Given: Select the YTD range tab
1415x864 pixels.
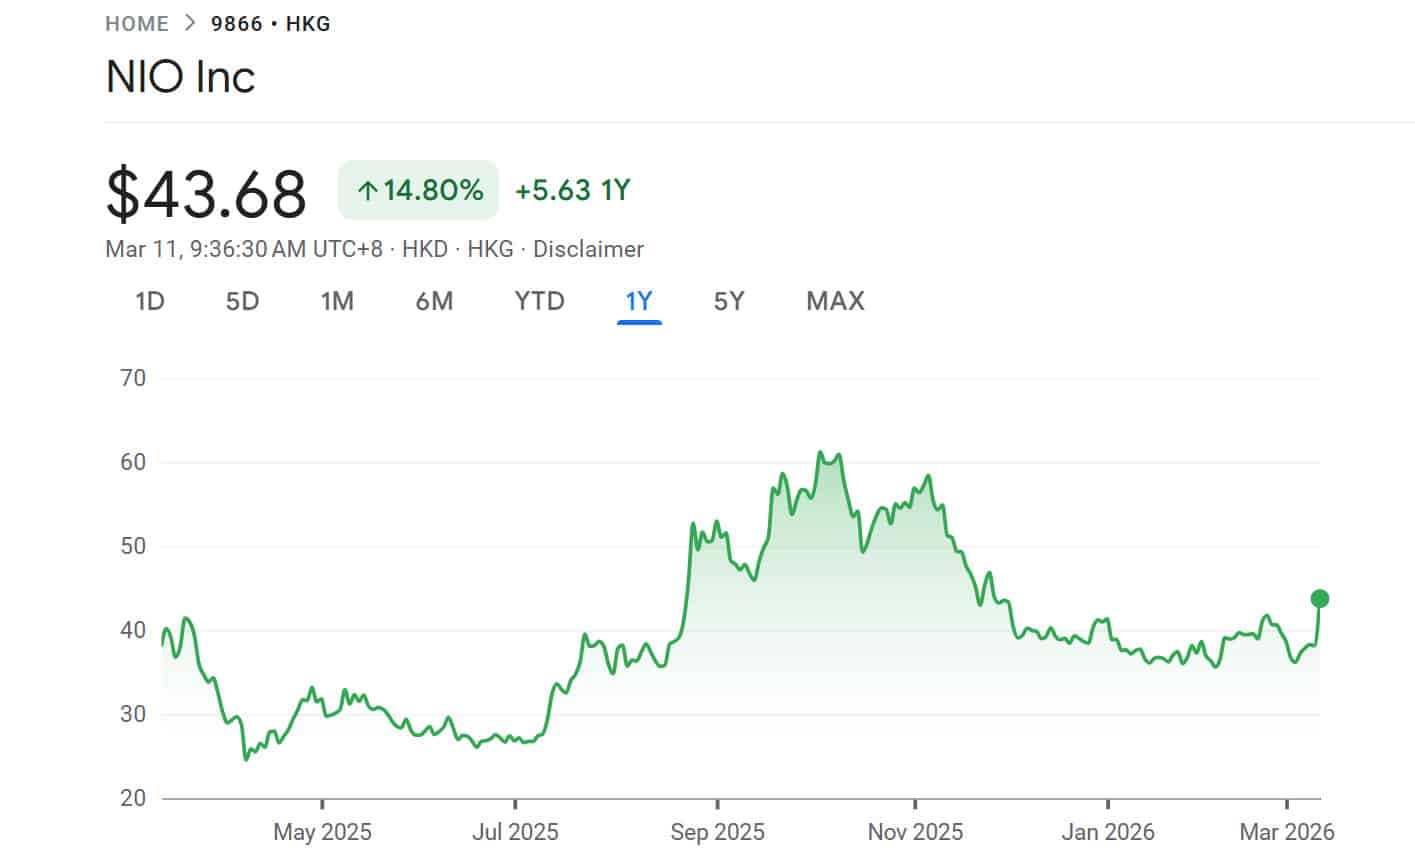Looking at the screenshot, I should coord(539,301).
